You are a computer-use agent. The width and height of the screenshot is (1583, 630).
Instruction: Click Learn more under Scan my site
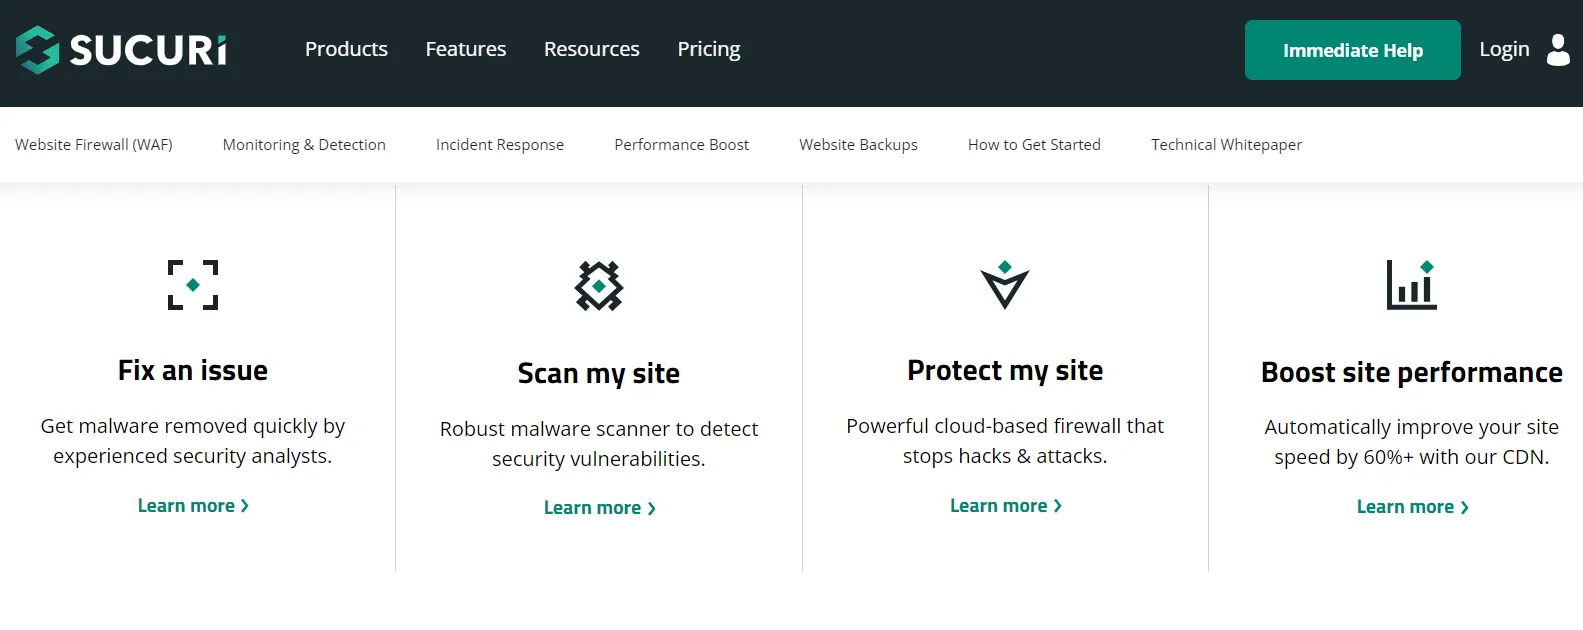coord(599,508)
